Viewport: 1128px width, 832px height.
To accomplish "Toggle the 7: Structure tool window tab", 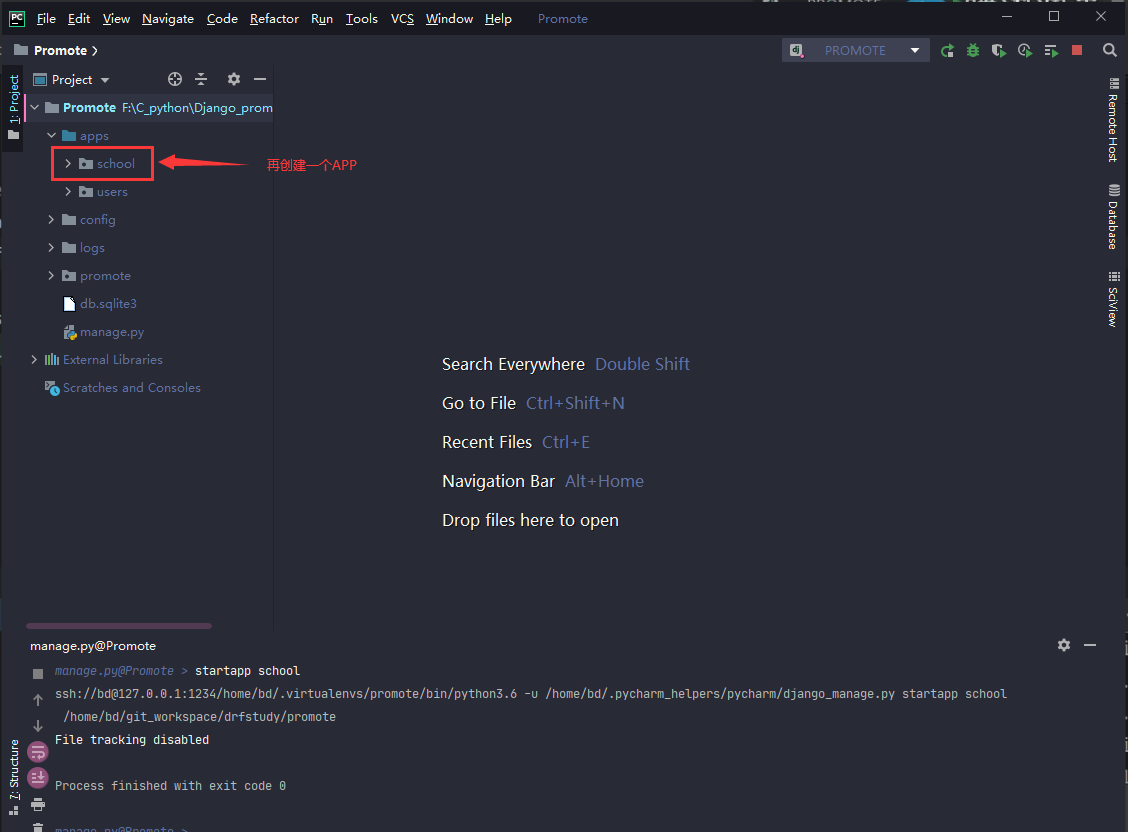I will click(x=14, y=777).
